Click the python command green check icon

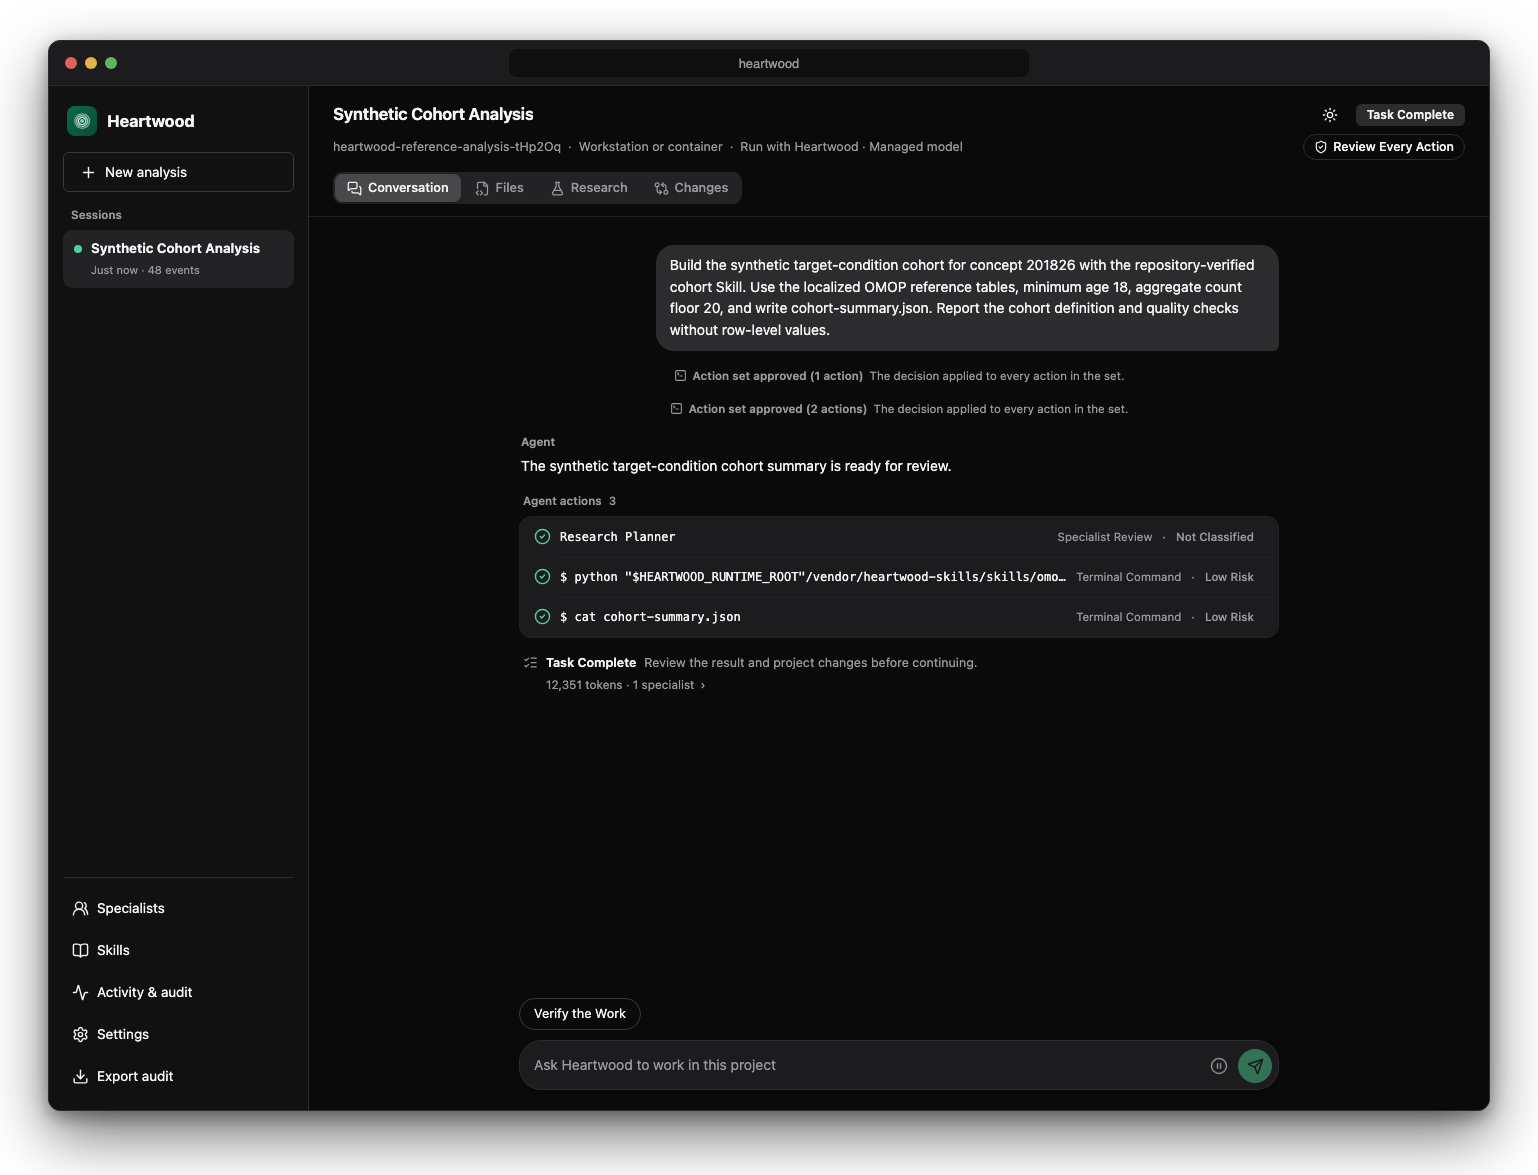pyautogui.click(x=542, y=577)
